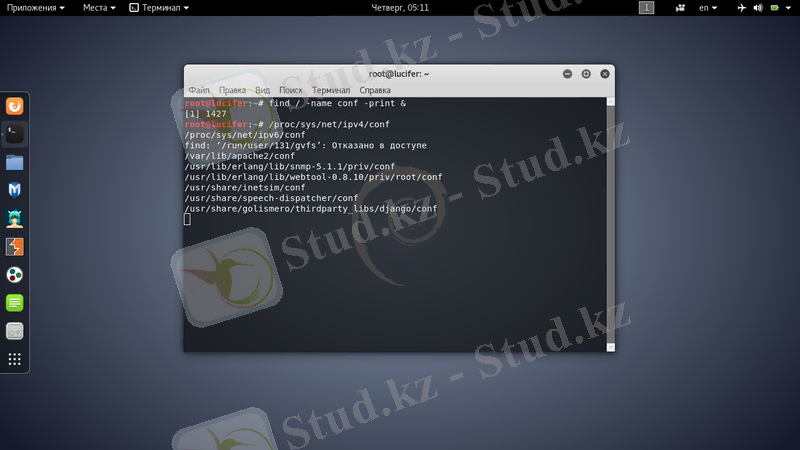Screen dimensions: 800x450
Task: Open the Терминал app menu in top bar
Action: pyautogui.click(x=159, y=8)
